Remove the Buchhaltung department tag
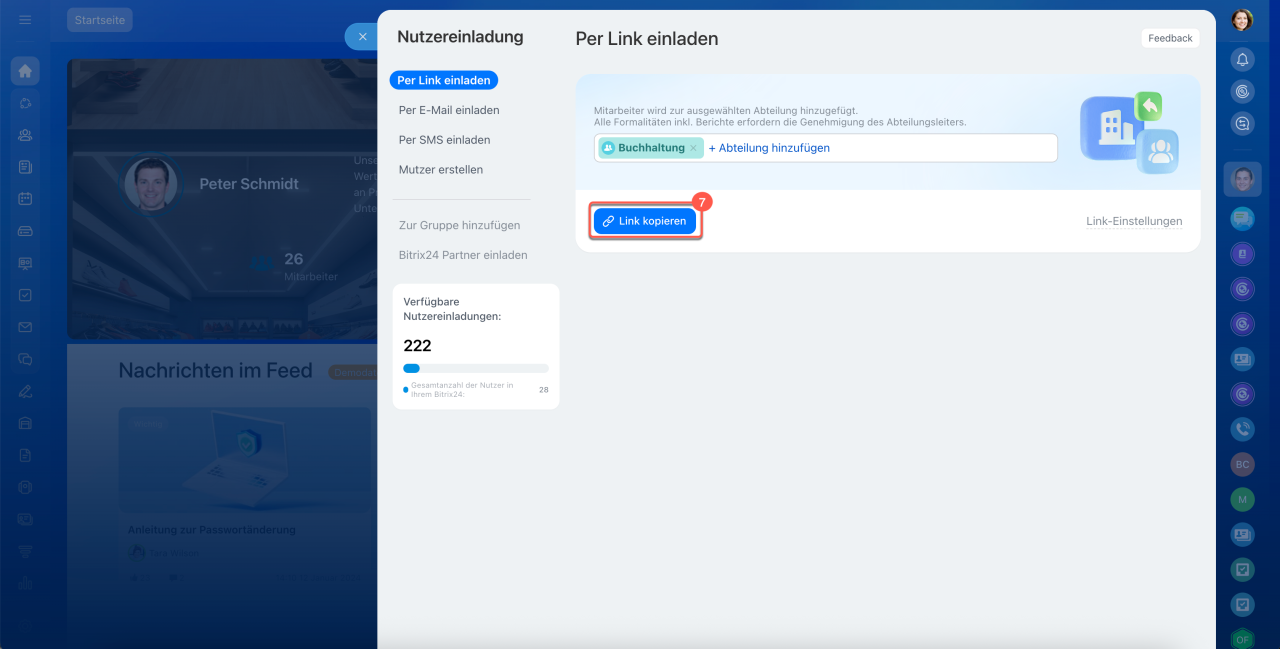The height and width of the screenshot is (649, 1280). click(x=693, y=148)
